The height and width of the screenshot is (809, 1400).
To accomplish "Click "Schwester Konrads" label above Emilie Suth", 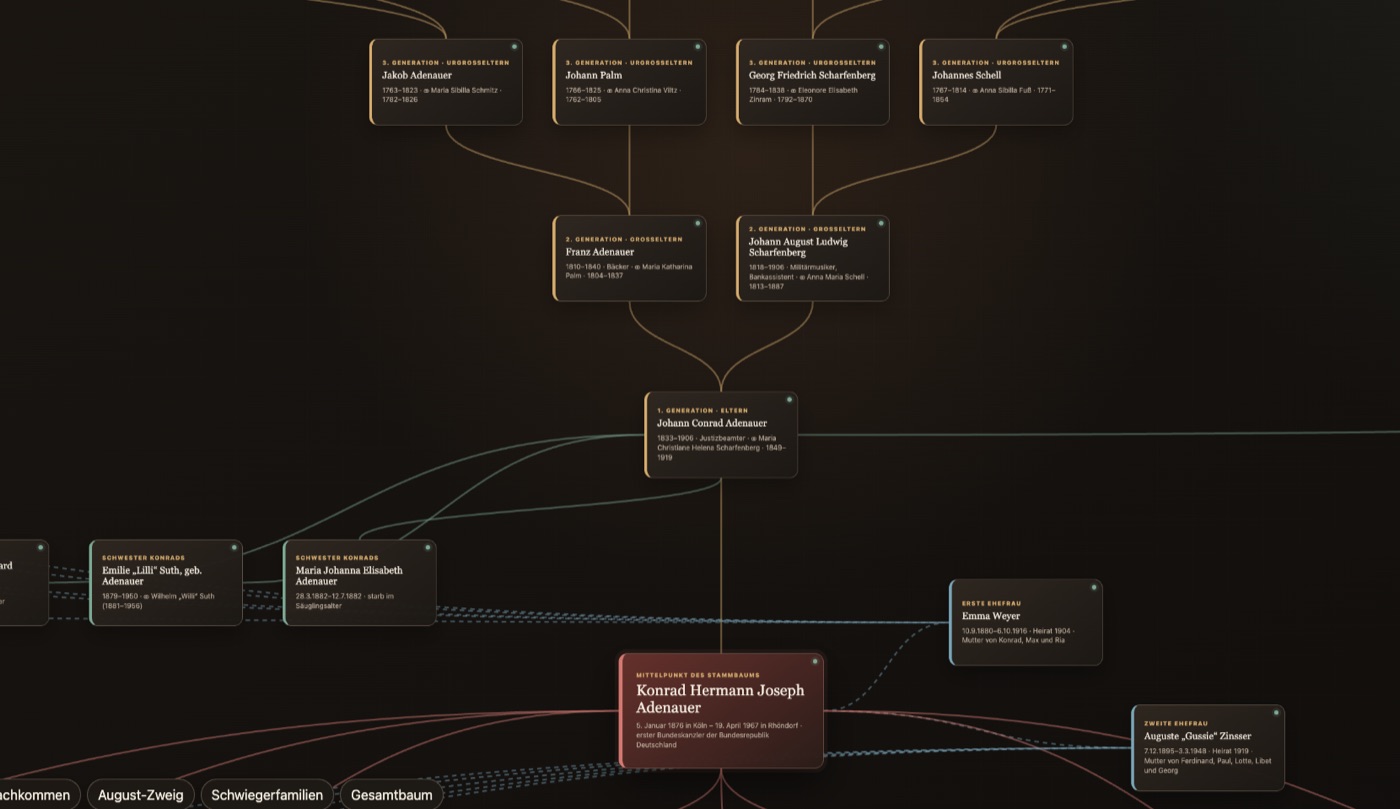I will 144,558.
